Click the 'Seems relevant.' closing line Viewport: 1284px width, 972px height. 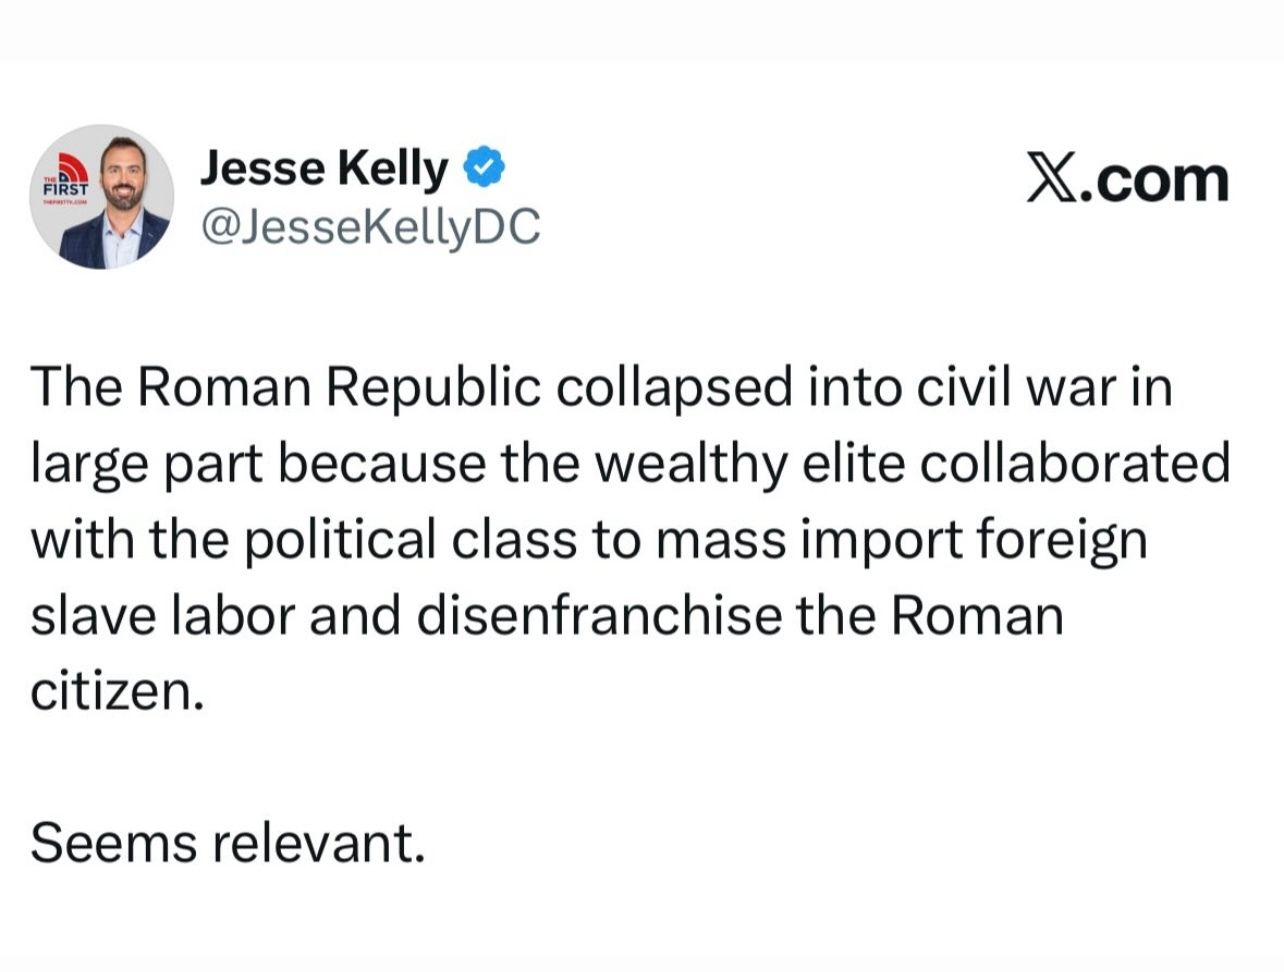click(x=228, y=843)
